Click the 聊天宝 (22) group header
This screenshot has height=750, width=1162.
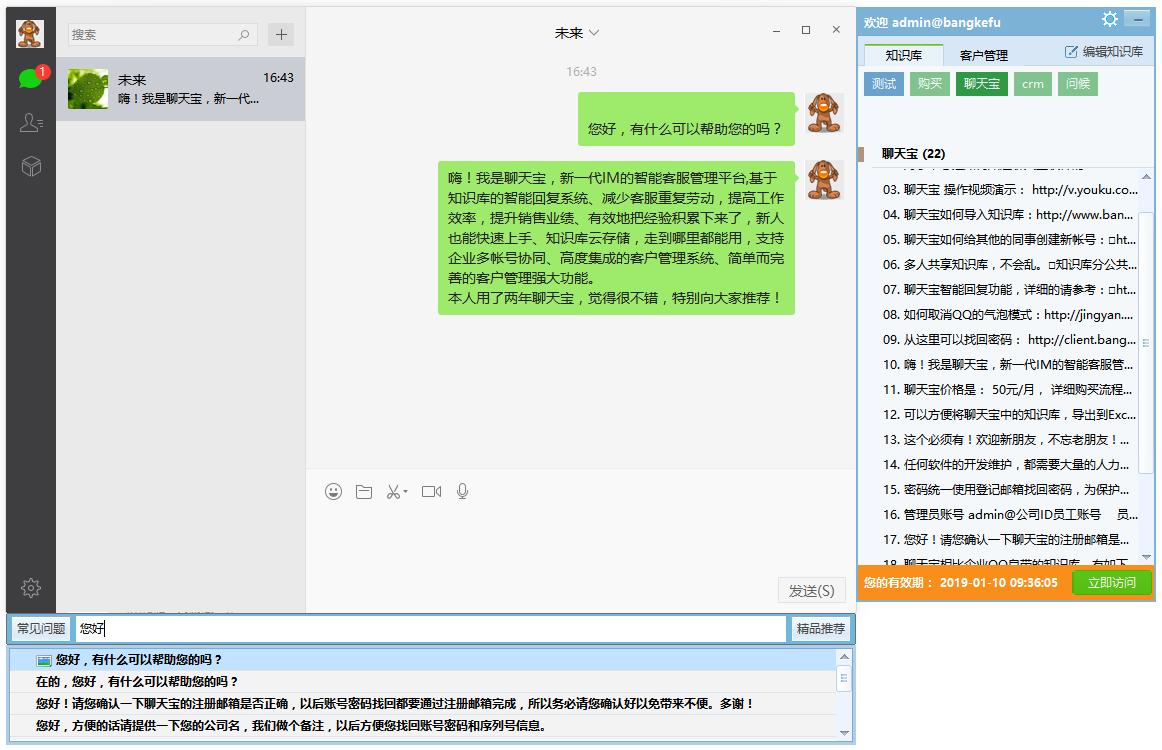[x=913, y=154]
